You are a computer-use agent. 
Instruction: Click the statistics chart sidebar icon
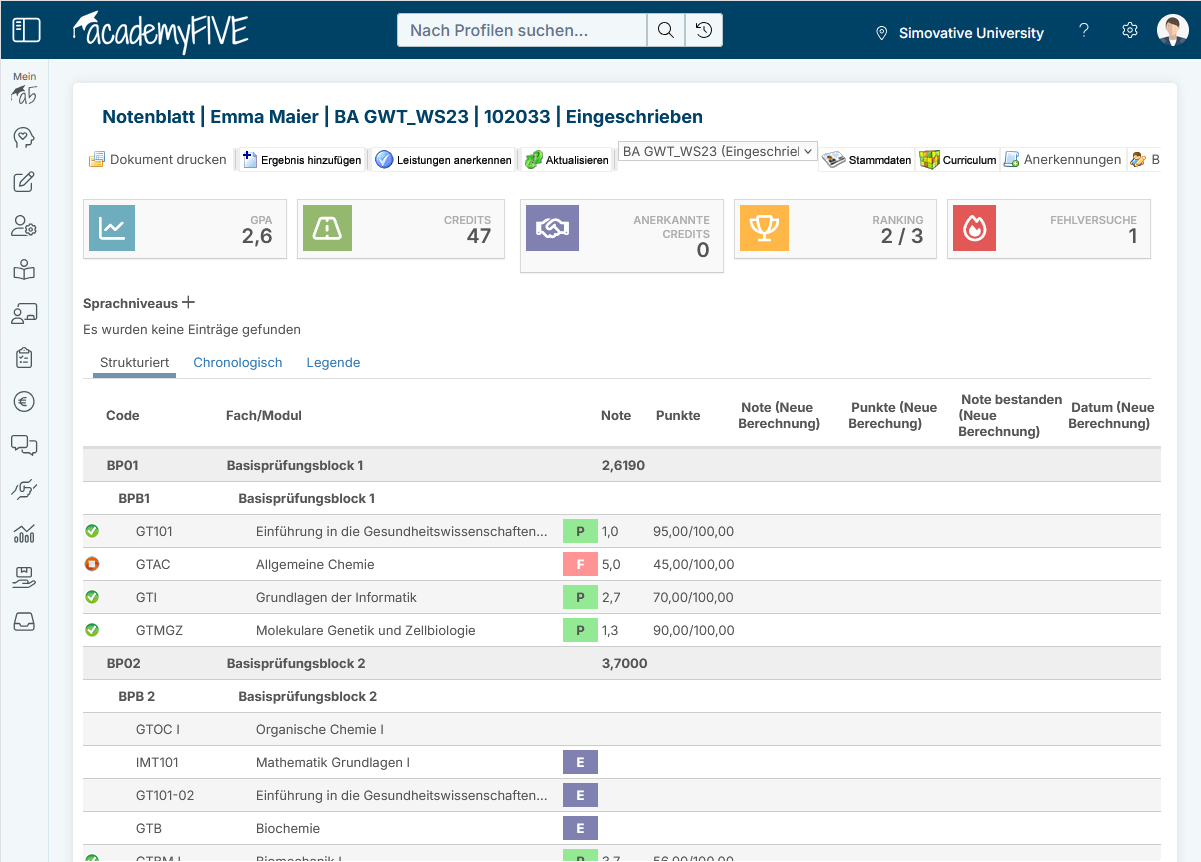coord(24,533)
